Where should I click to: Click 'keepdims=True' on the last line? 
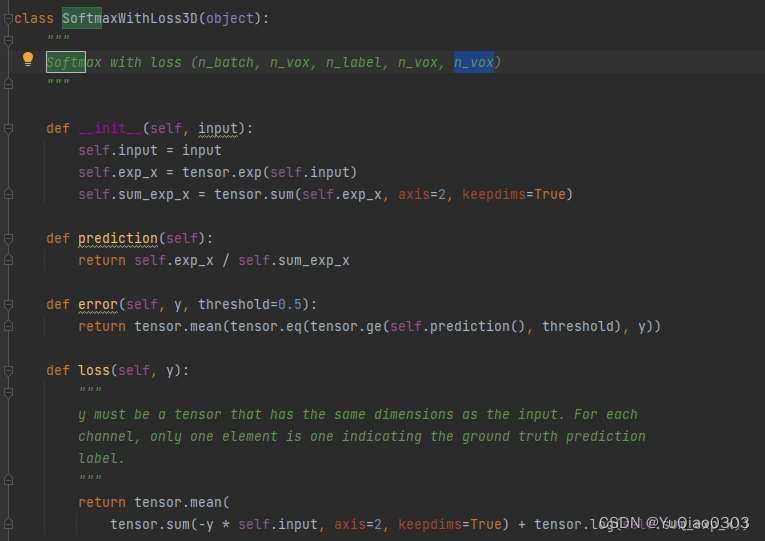click(450, 525)
